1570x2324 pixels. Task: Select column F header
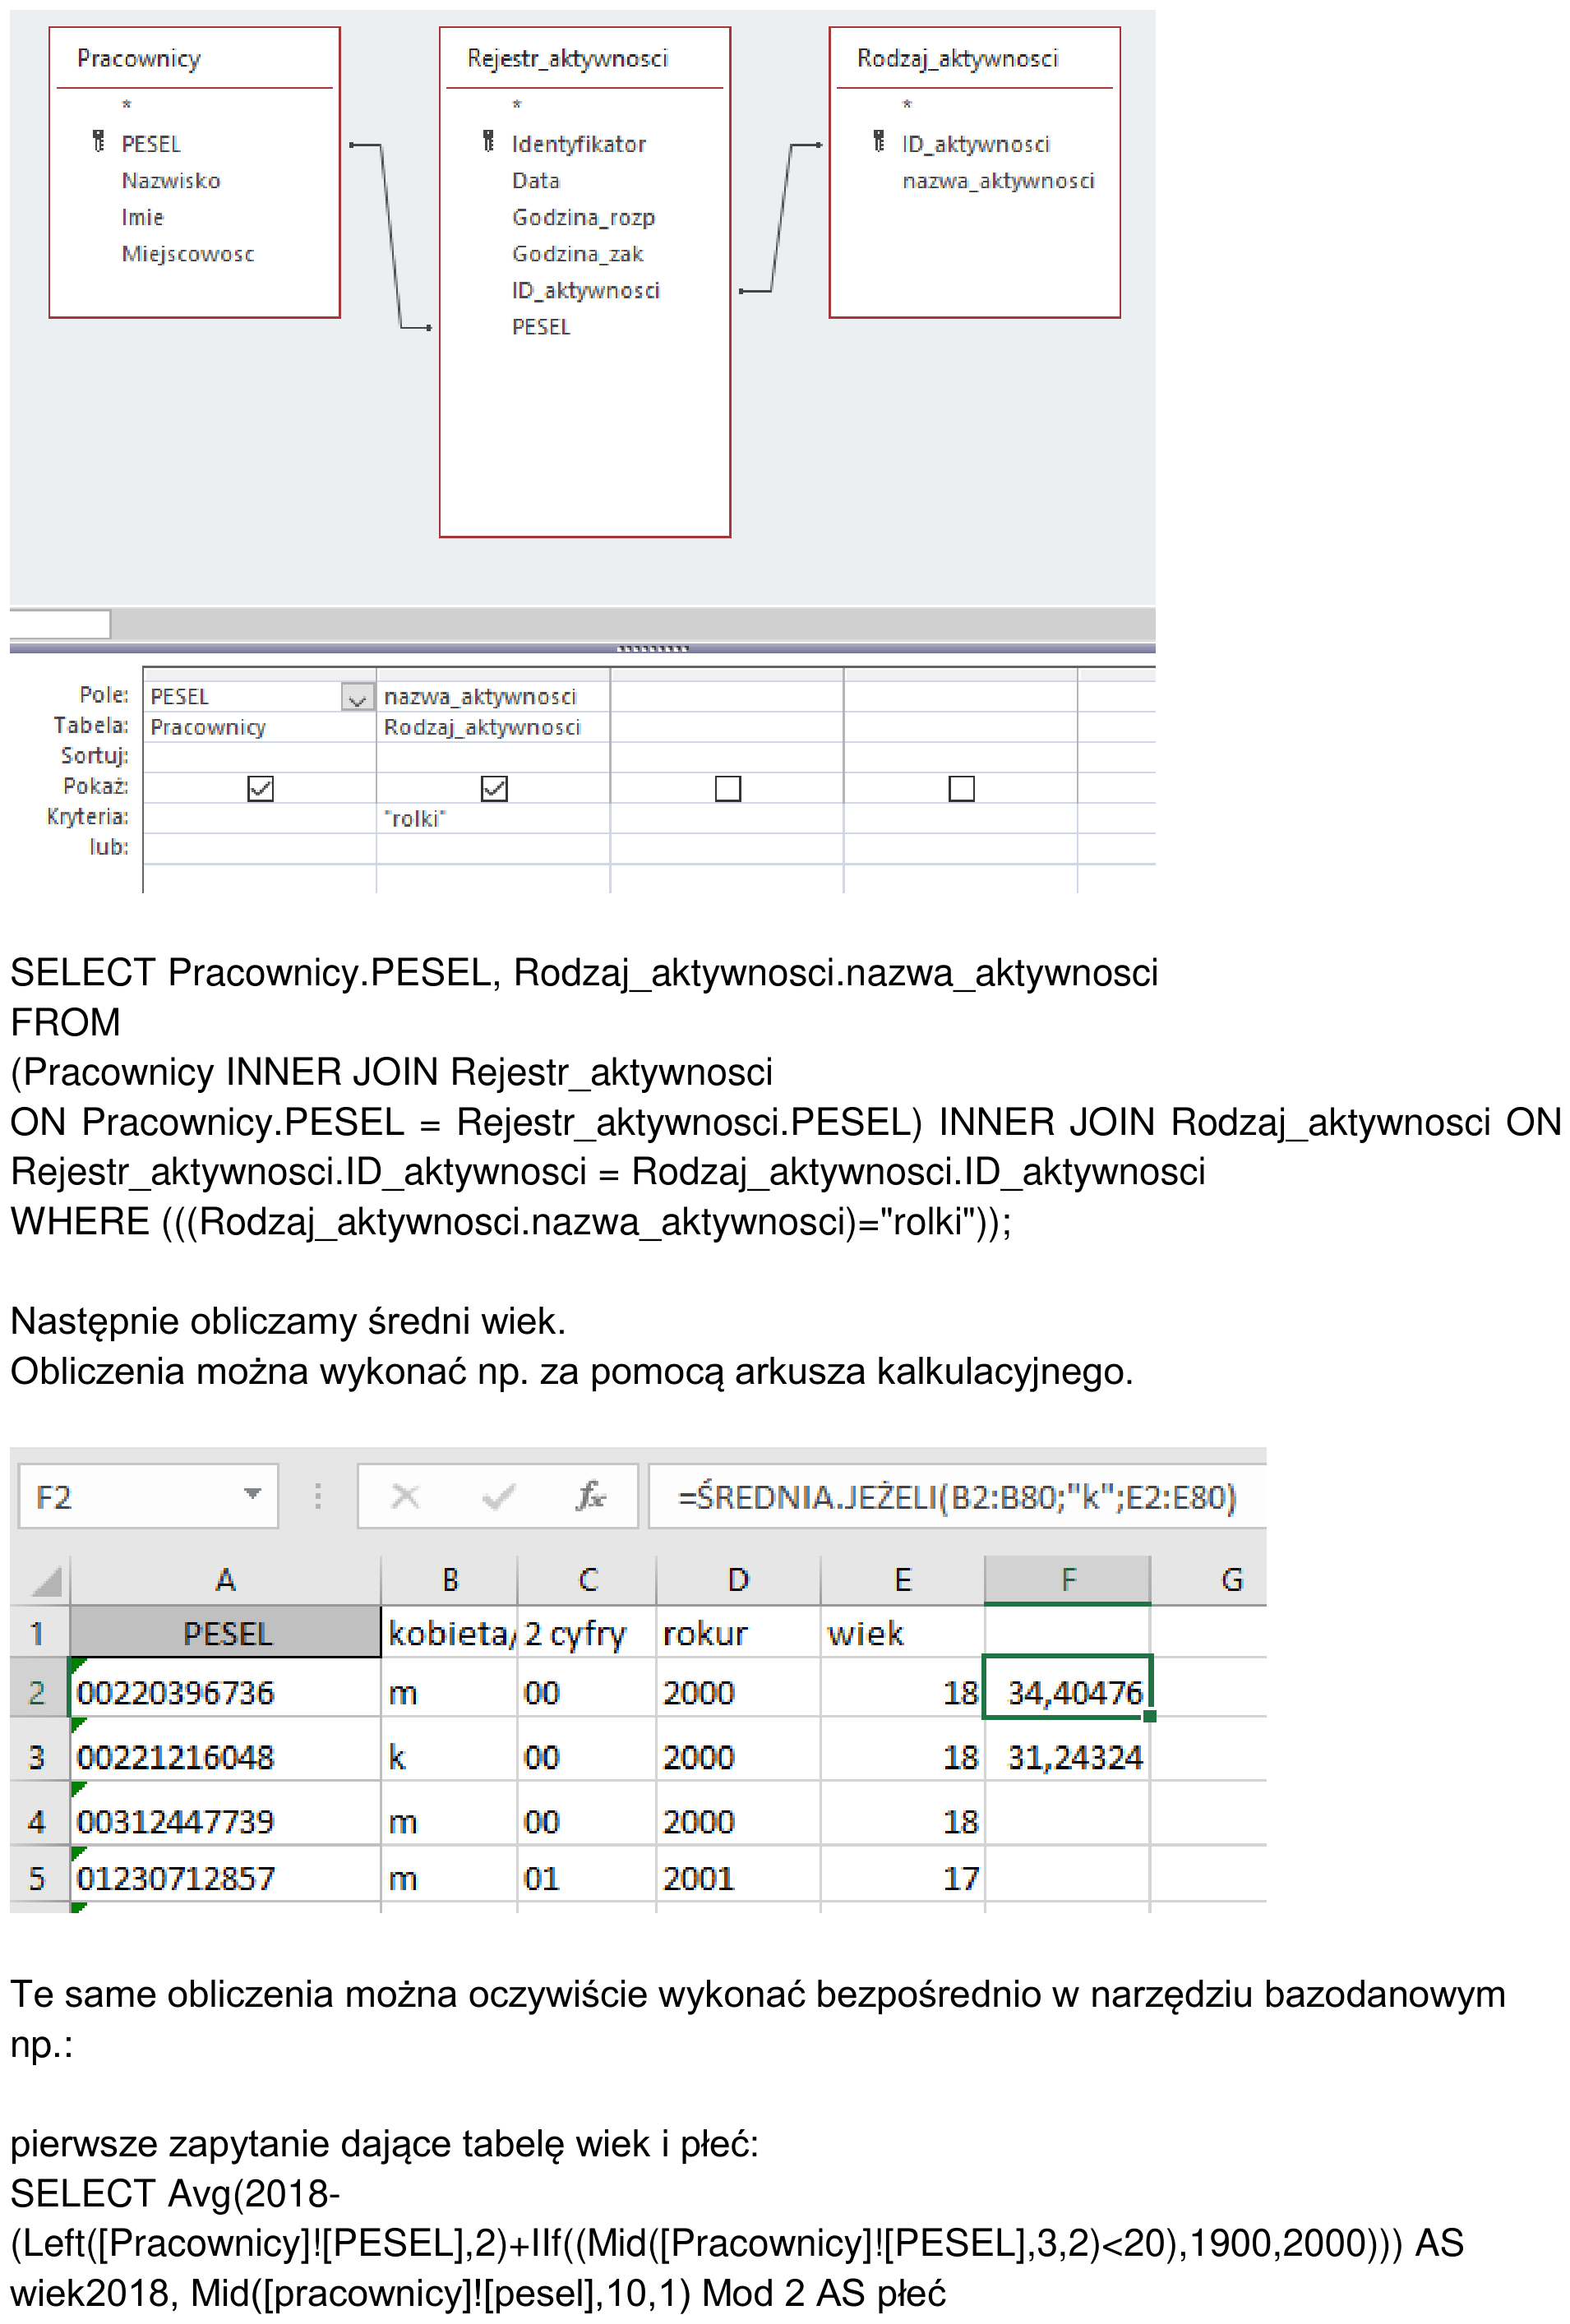pyautogui.click(x=1067, y=1580)
